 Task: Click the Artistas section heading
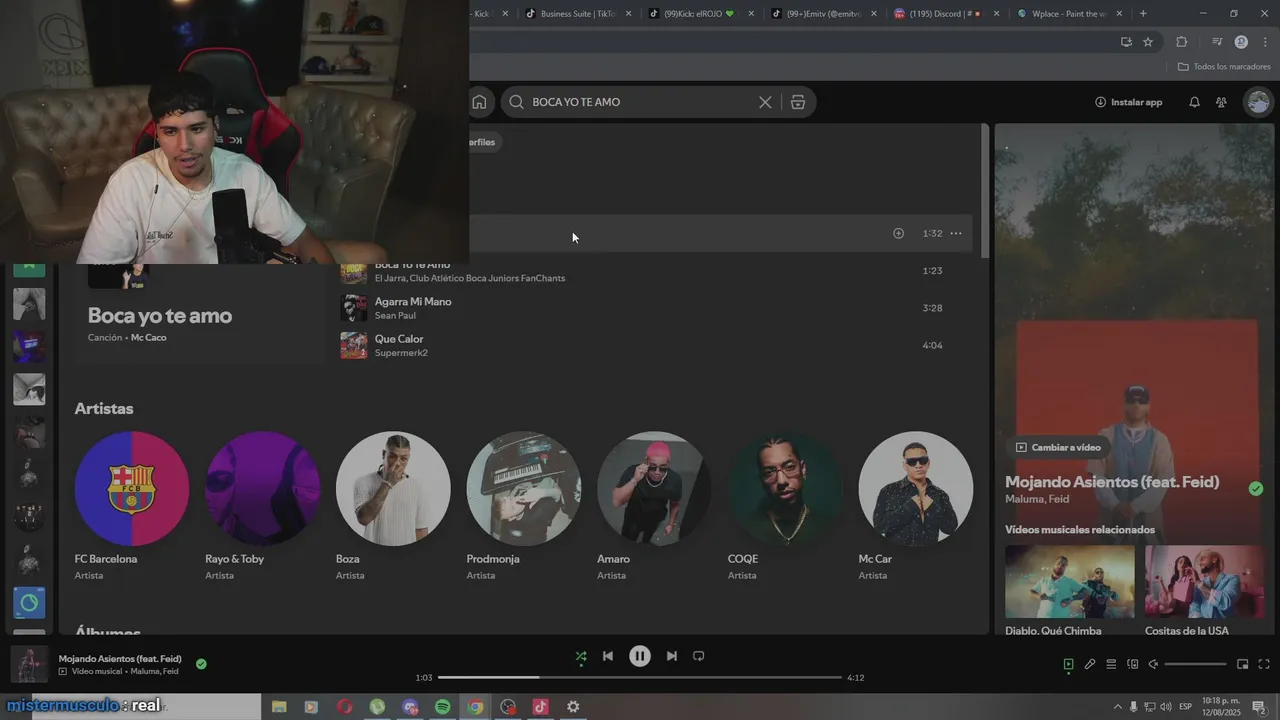104,408
